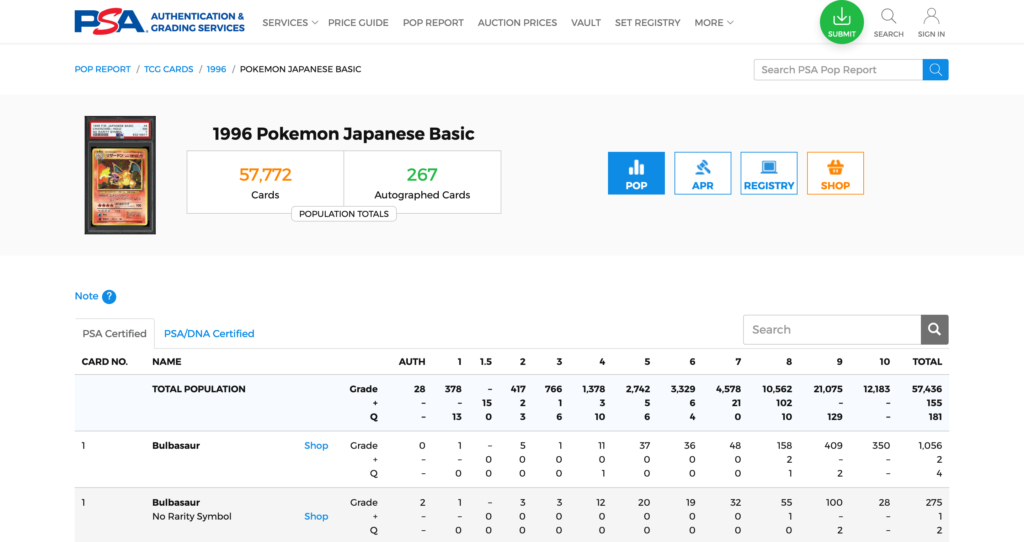Open the Shop basket button
This screenshot has width=1024, height=542.
tap(835, 173)
